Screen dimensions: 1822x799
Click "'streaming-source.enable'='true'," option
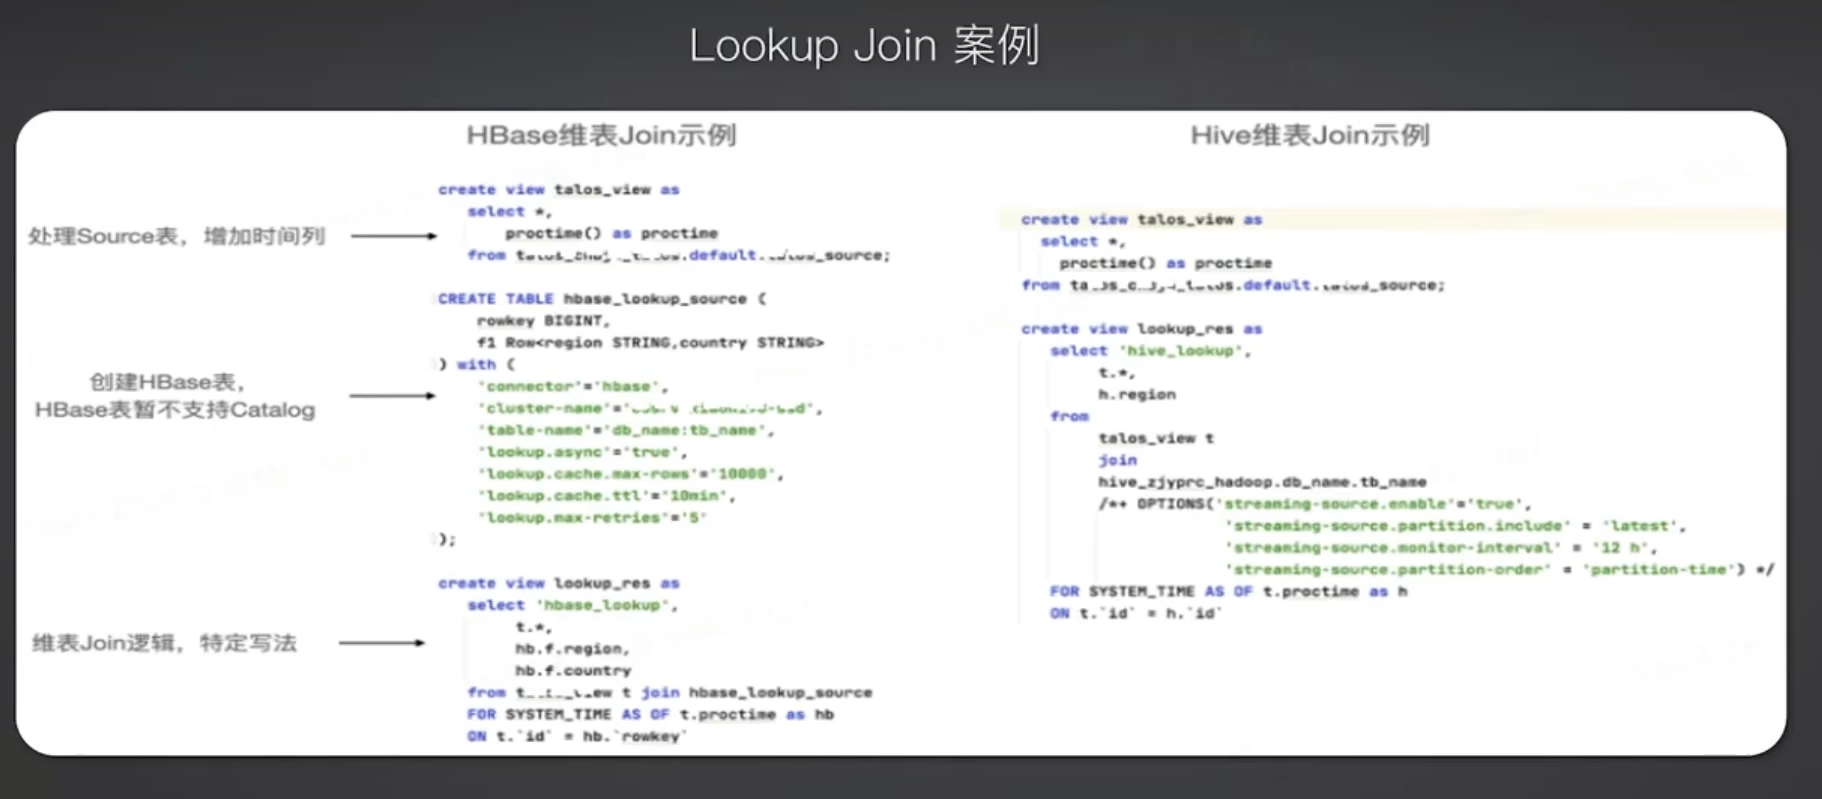point(1374,504)
